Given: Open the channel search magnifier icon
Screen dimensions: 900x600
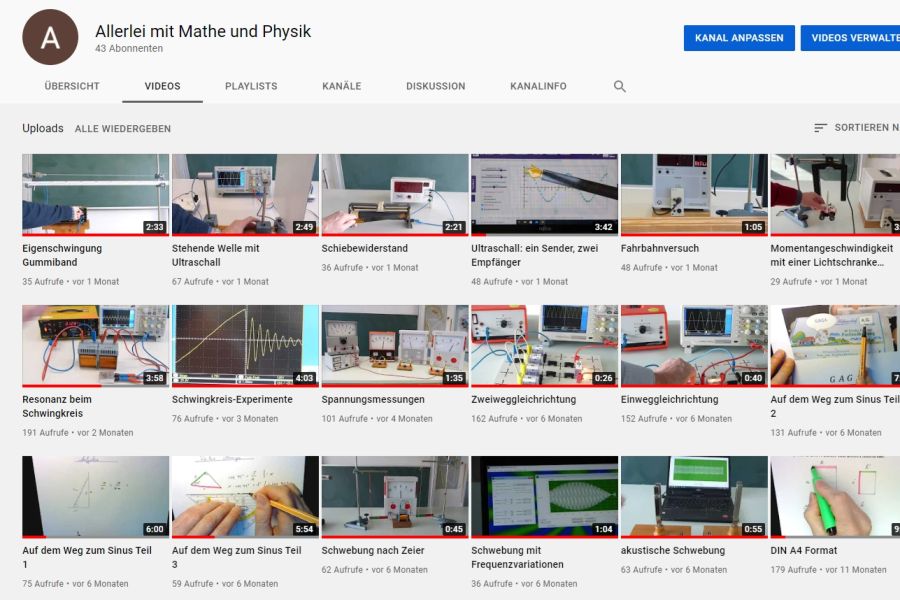Looking at the screenshot, I should [619, 86].
